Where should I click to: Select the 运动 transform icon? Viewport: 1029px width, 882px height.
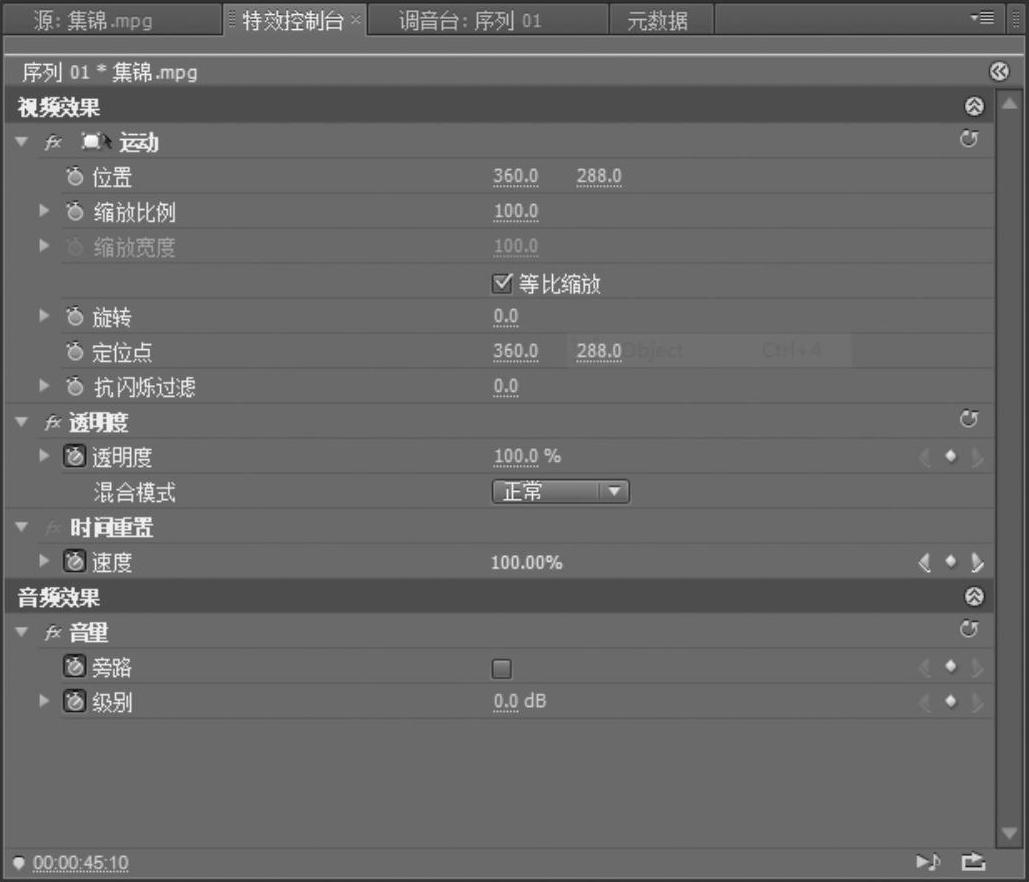[95, 141]
